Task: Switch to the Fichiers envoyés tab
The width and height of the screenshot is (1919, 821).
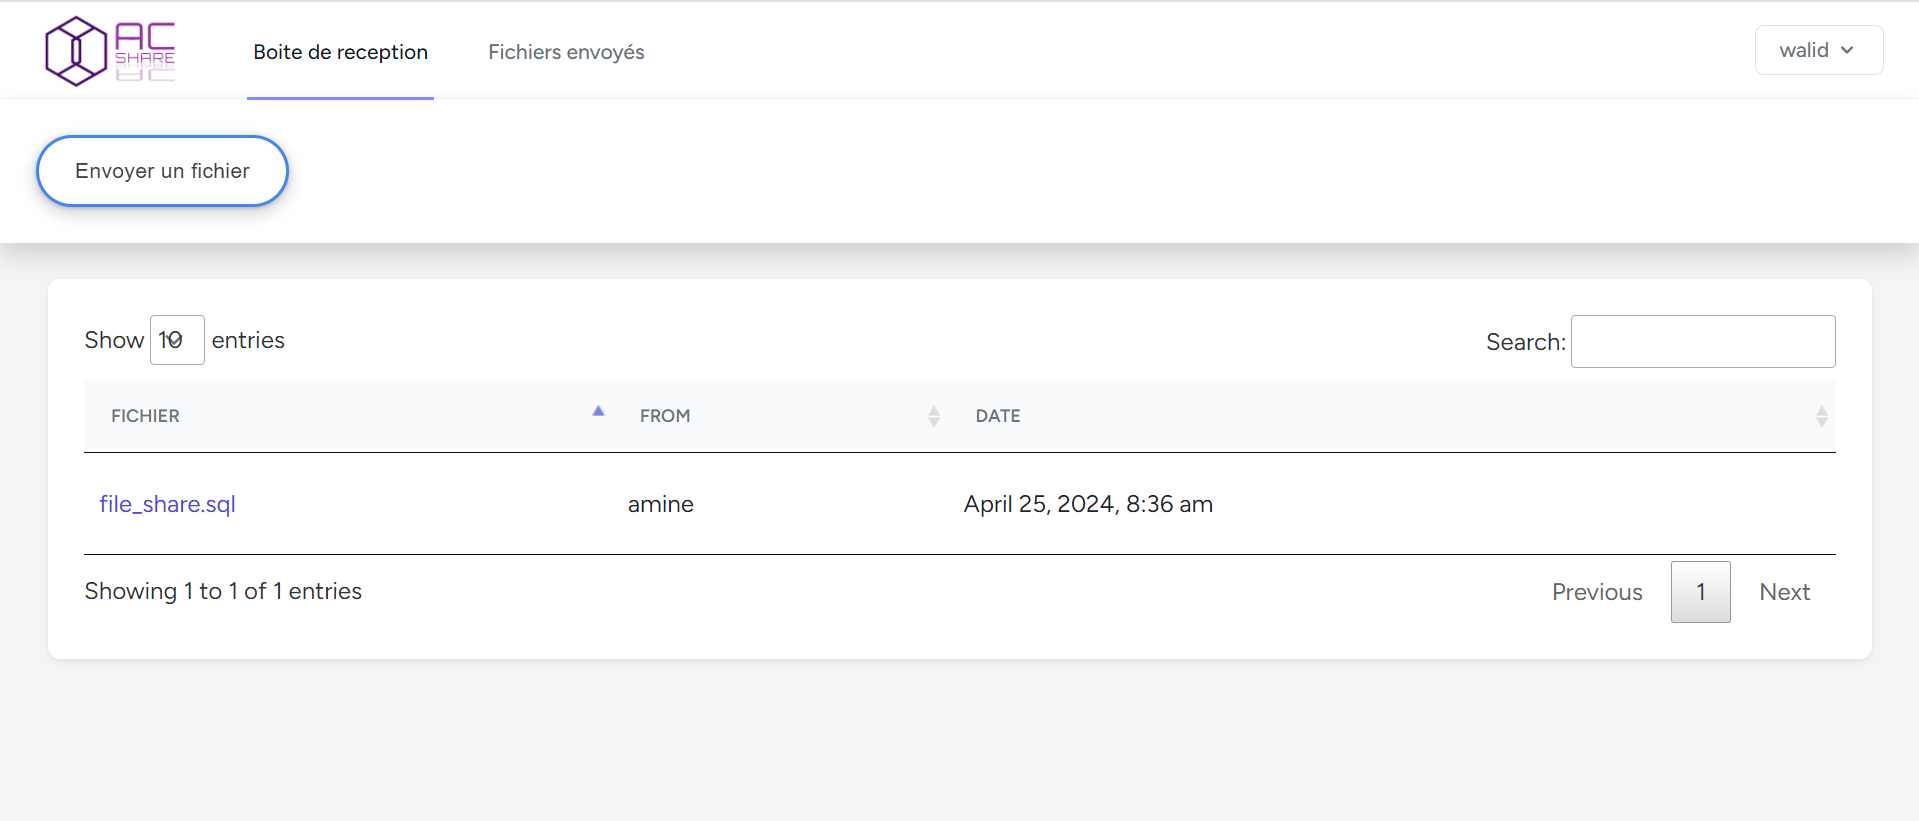Action: pos(566,52)
